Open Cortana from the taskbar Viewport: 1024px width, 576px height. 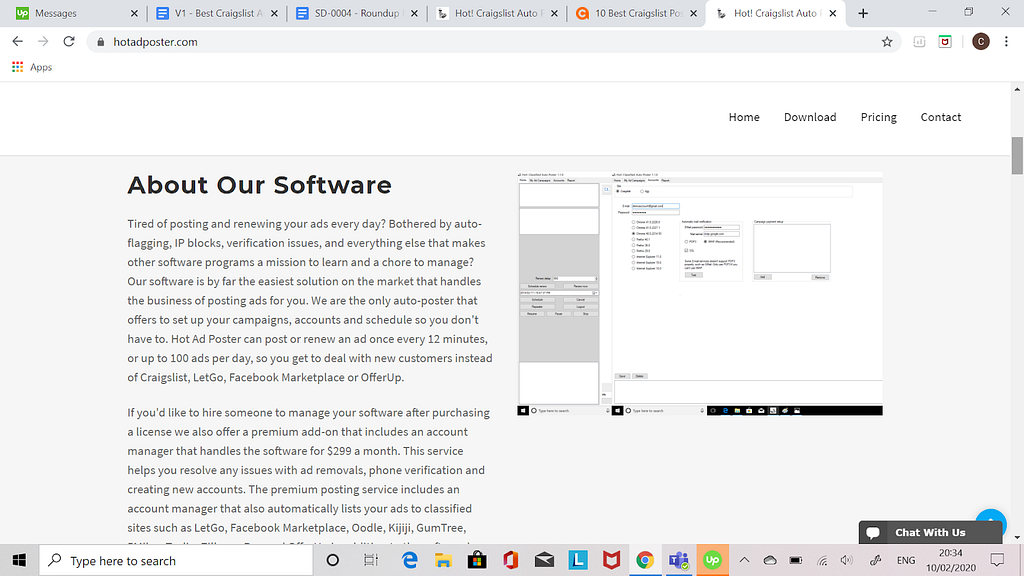tap(332, 560)
